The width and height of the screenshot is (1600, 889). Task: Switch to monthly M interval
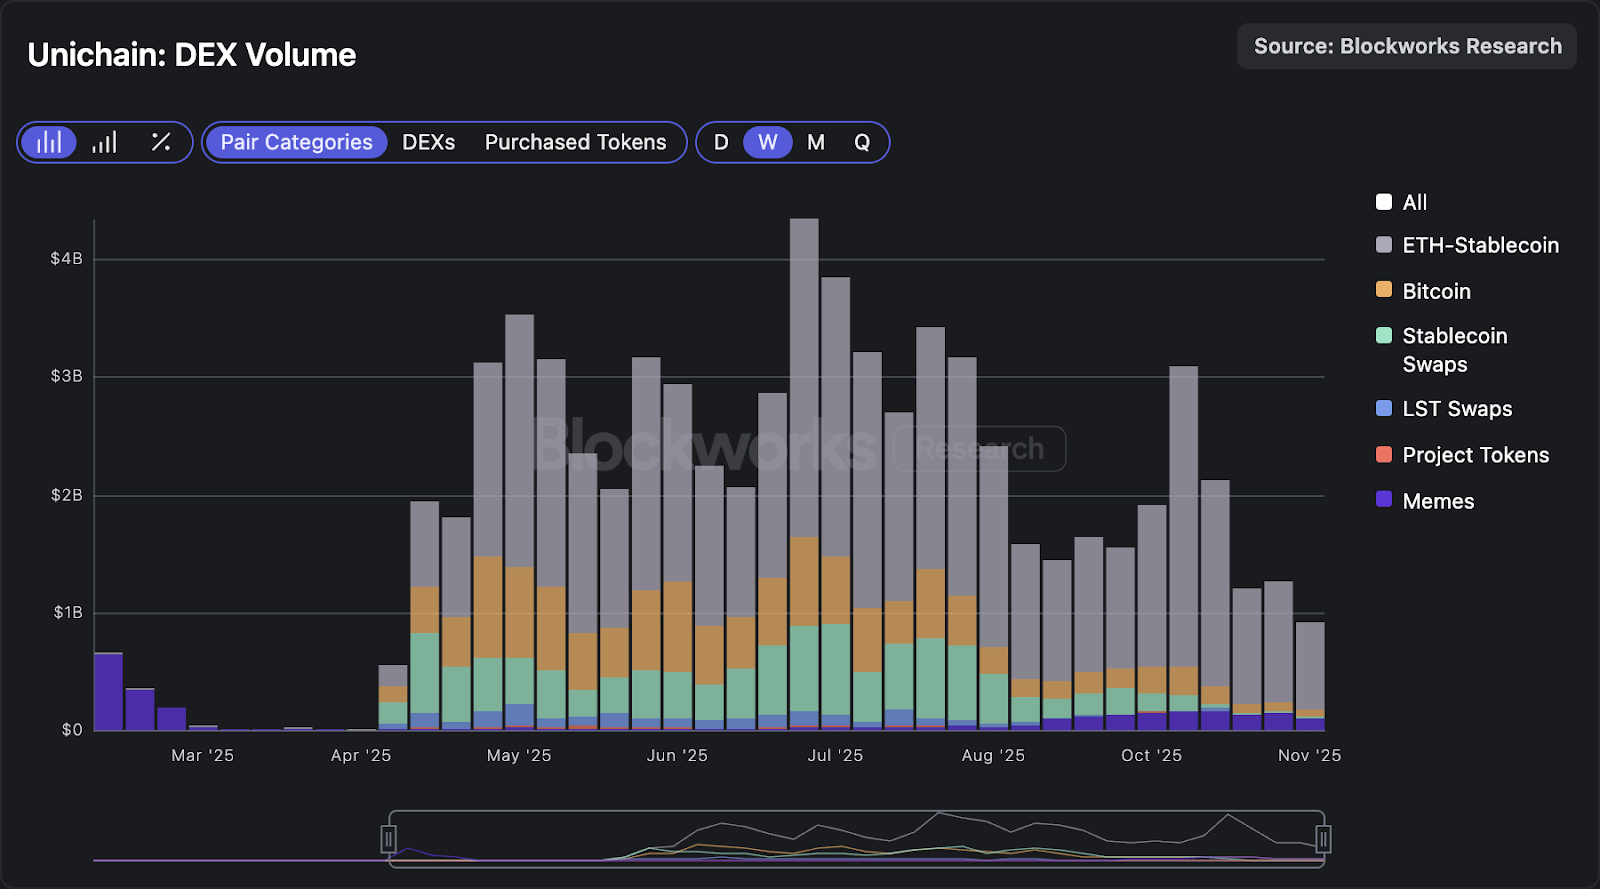[816, 142]
